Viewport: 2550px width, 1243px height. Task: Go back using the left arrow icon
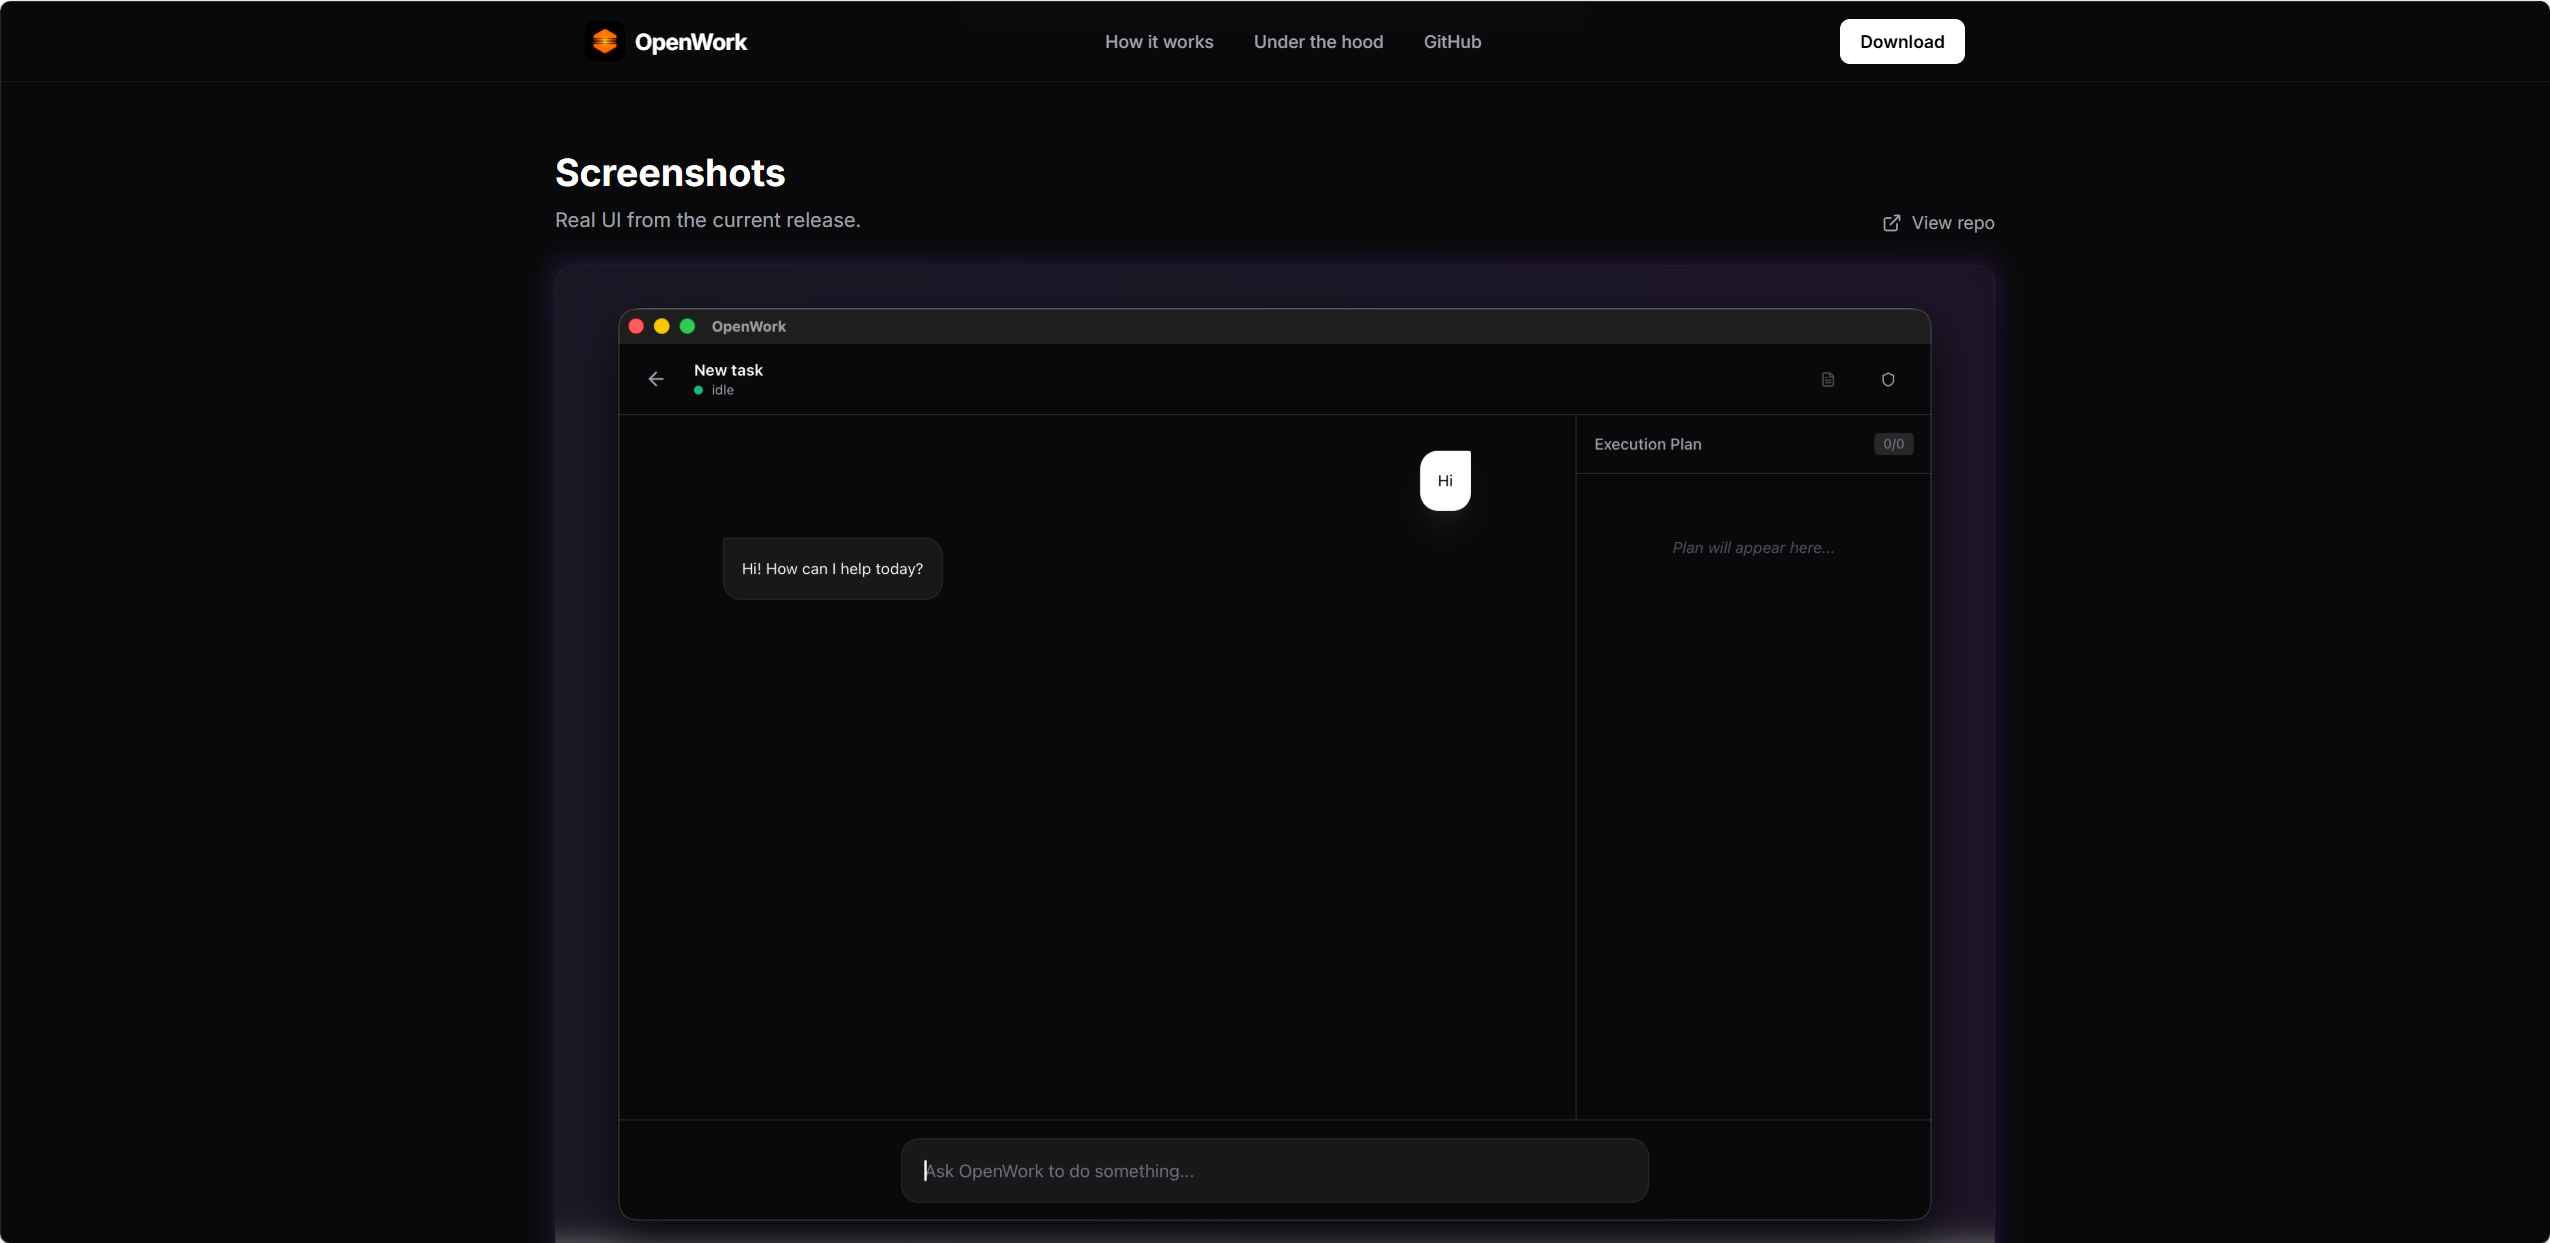click(x=656, y=379)
